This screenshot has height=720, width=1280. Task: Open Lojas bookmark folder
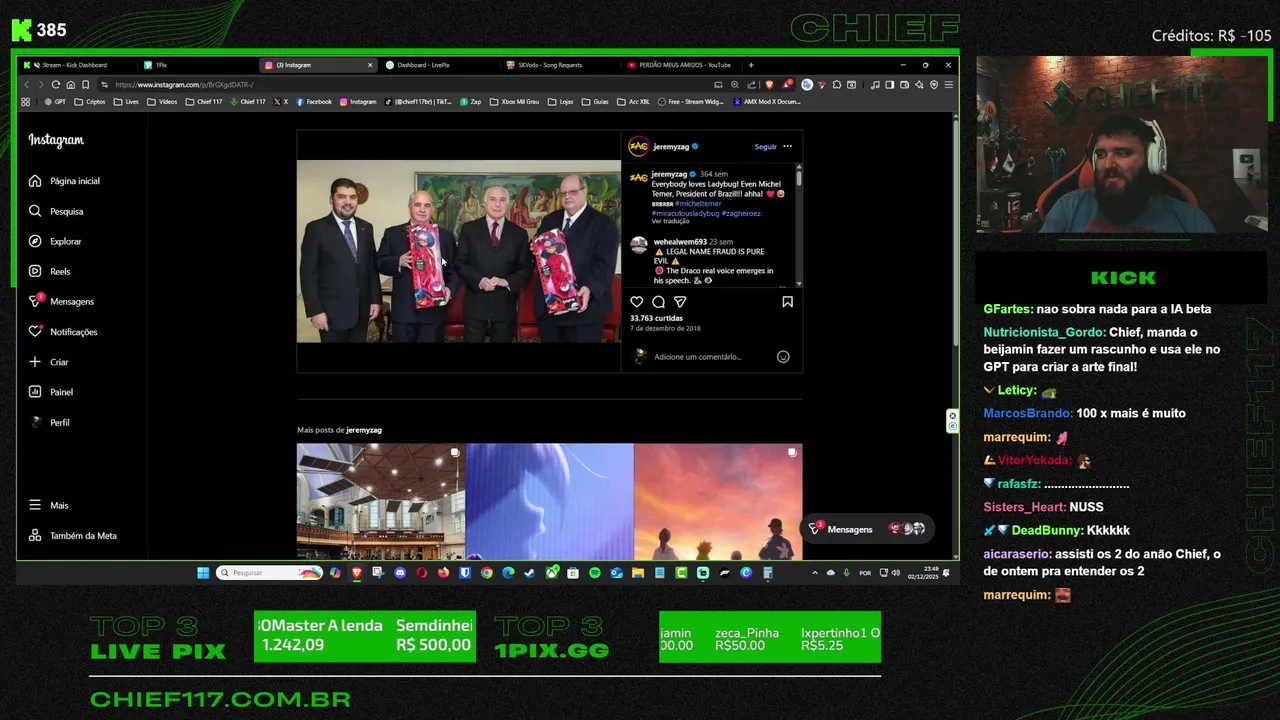click(560, 102)
